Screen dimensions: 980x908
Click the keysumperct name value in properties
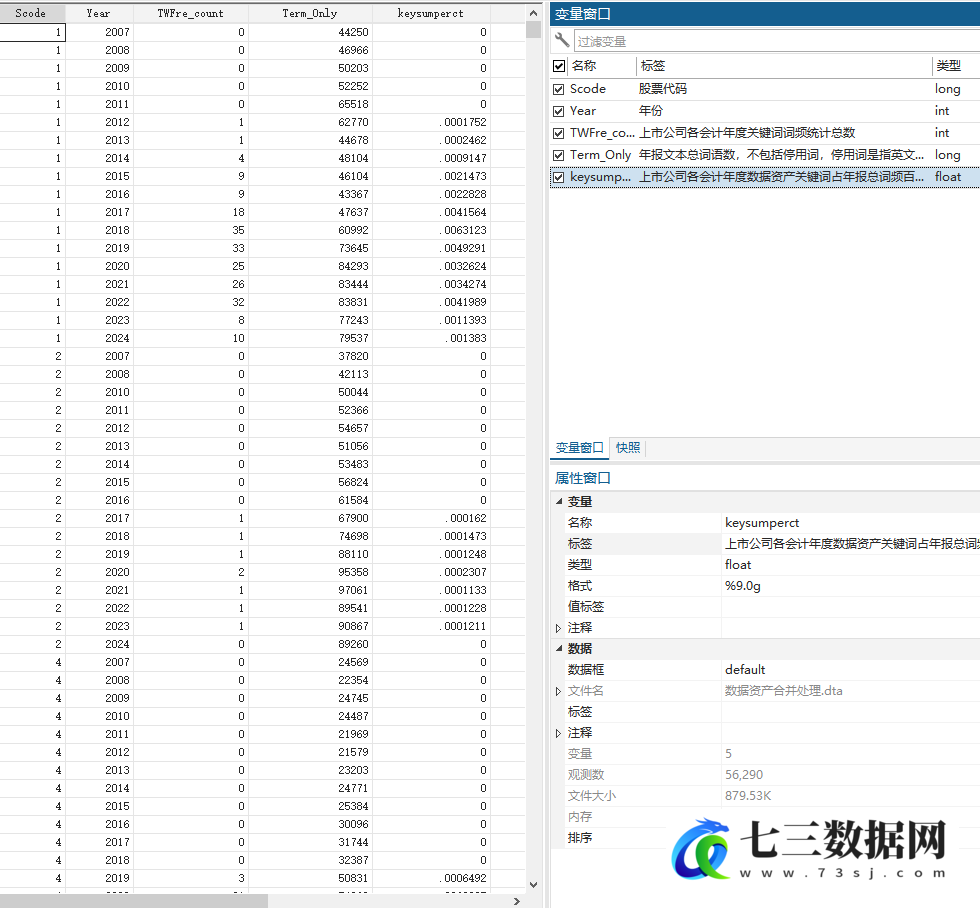pos(762,523)
